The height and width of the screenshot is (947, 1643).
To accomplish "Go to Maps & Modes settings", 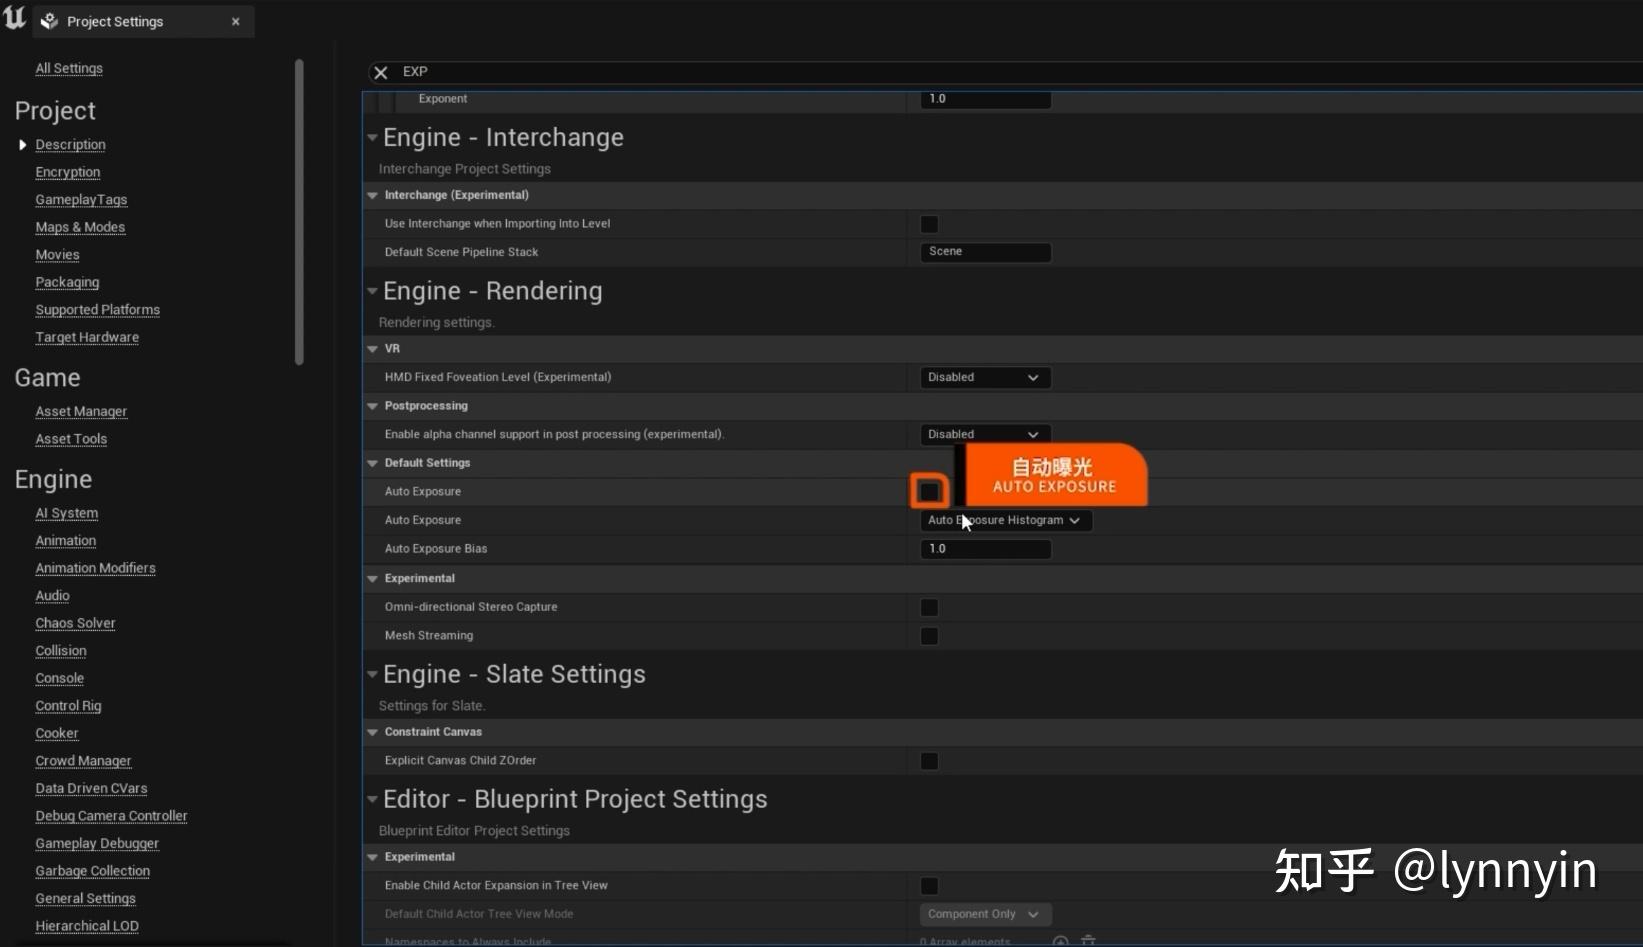I will pyautogui.click(x=80, y=227).
